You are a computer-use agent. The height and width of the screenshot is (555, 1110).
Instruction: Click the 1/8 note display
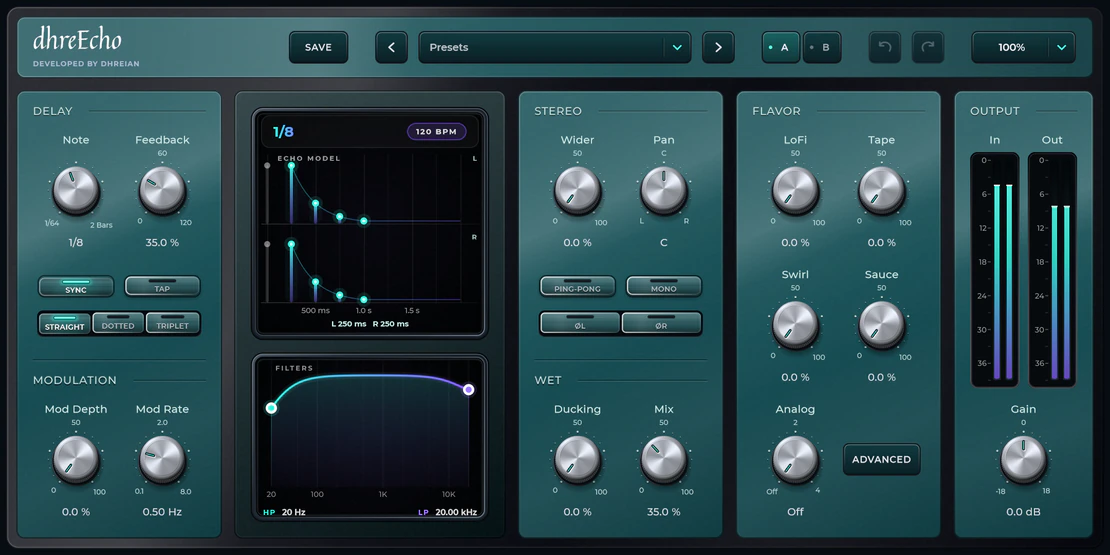click(x=283, y=132)
